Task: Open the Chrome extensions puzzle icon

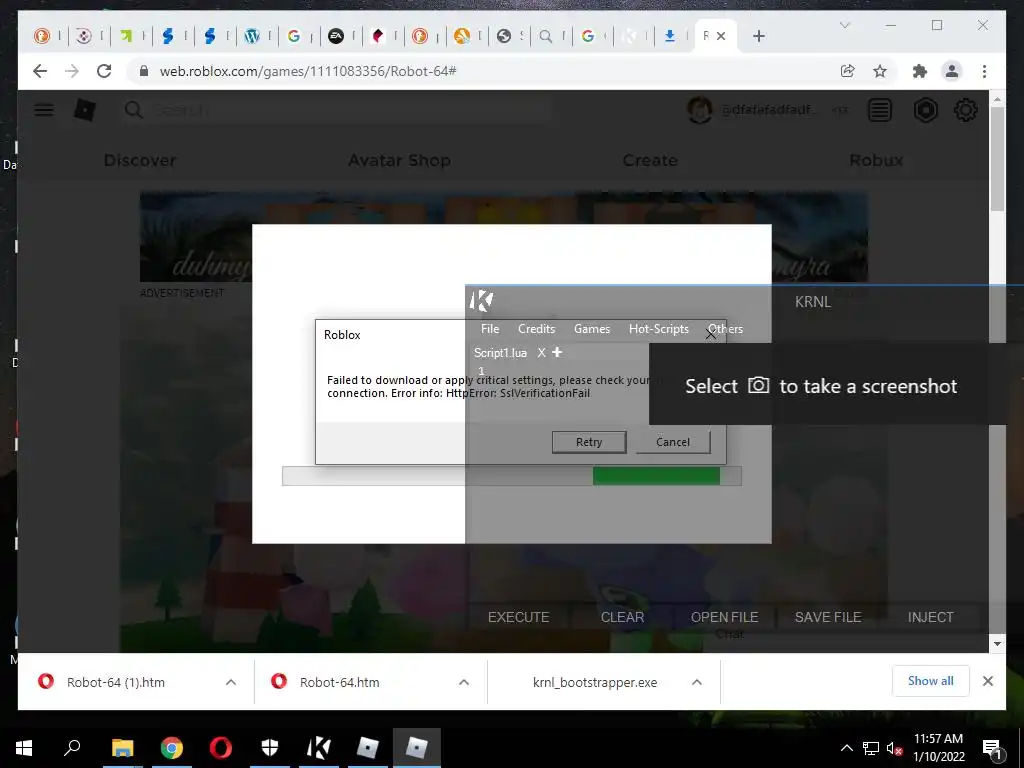Action: click(x=920, y=71)
